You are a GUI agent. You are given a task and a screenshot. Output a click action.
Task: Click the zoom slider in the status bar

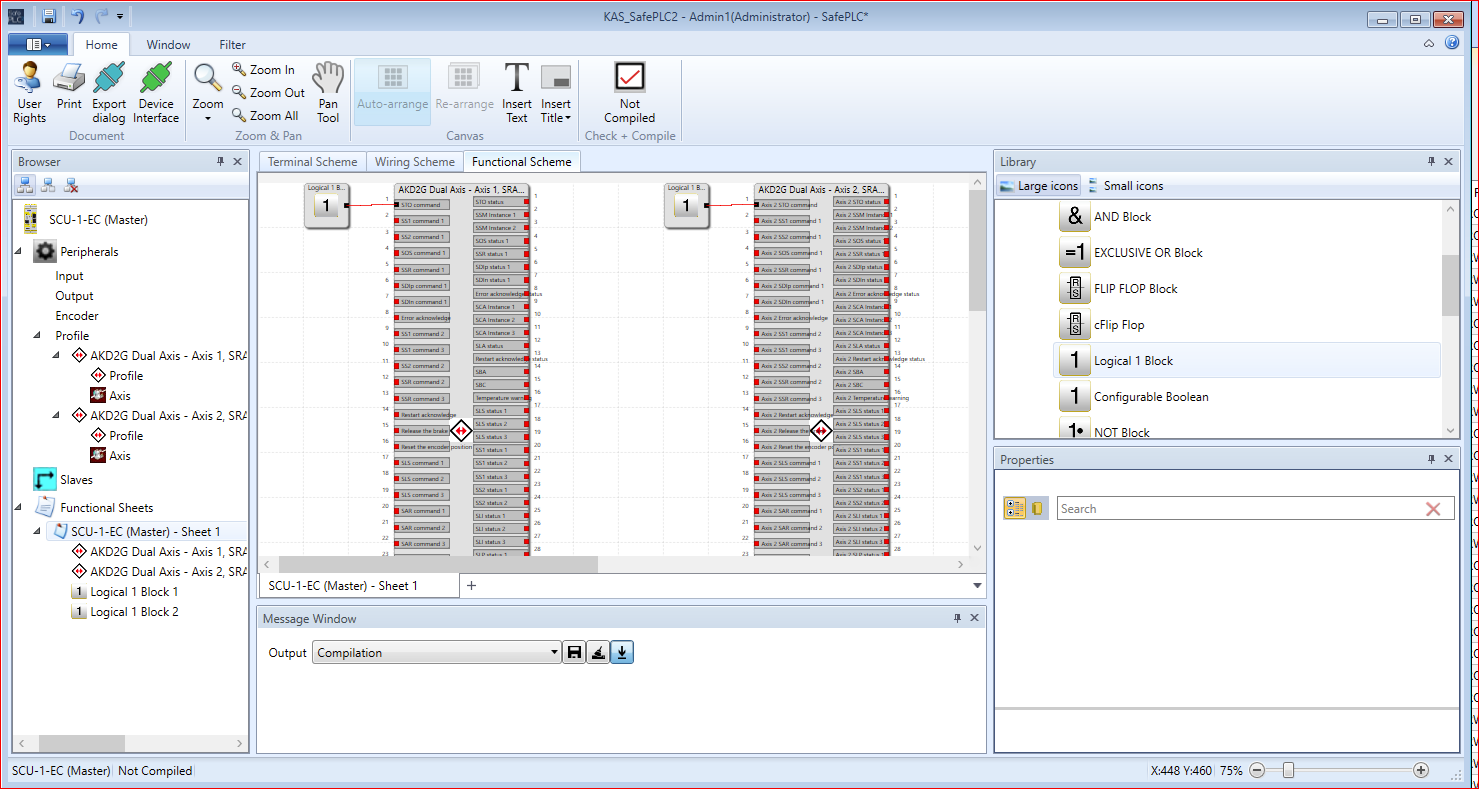click(1289, 770)
